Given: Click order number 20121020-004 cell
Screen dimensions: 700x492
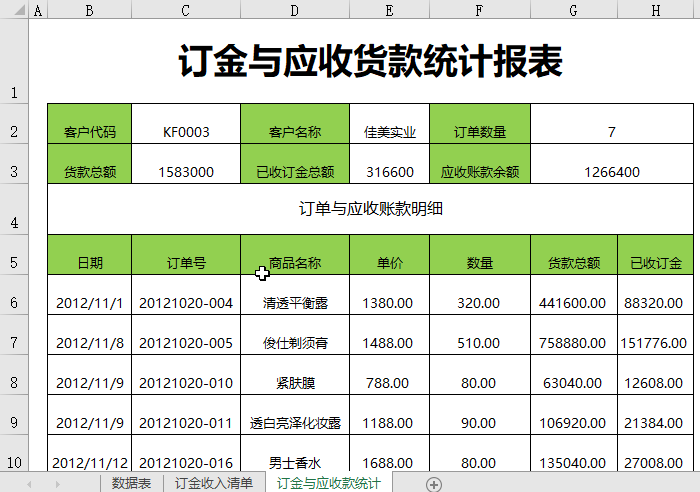Looking at the screenshot, I should pos(186,303).
